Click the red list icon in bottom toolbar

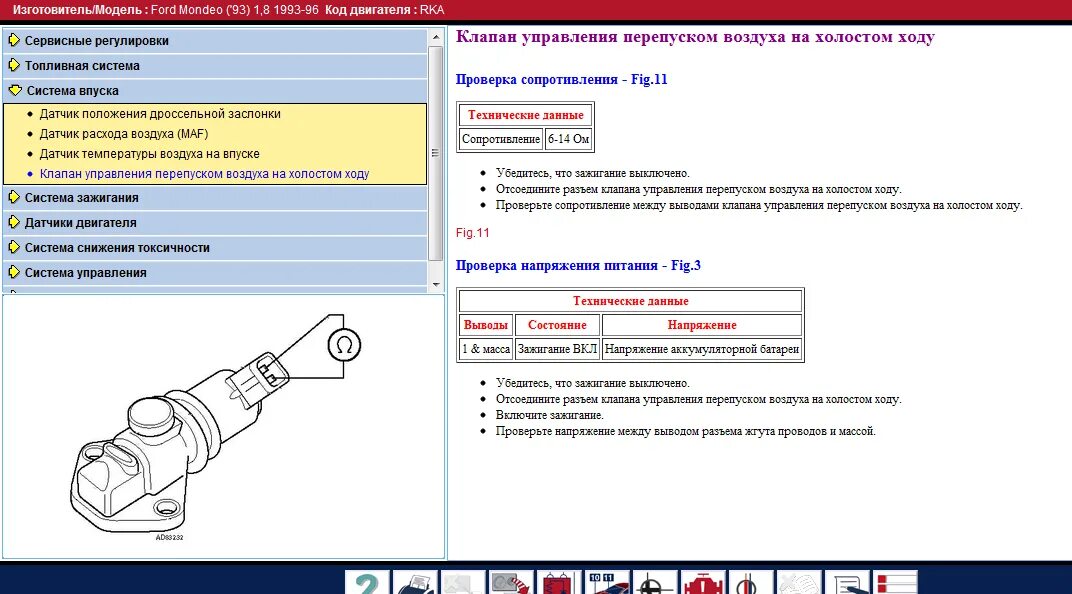[895, 582]
